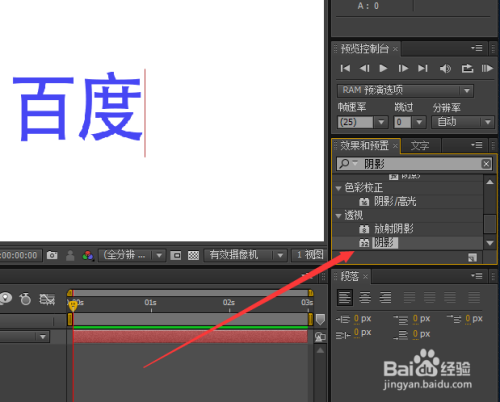This screenshot has height=402, width=500.
Task: Close the 段落 panel tab
Action: [x=365, y=277]
